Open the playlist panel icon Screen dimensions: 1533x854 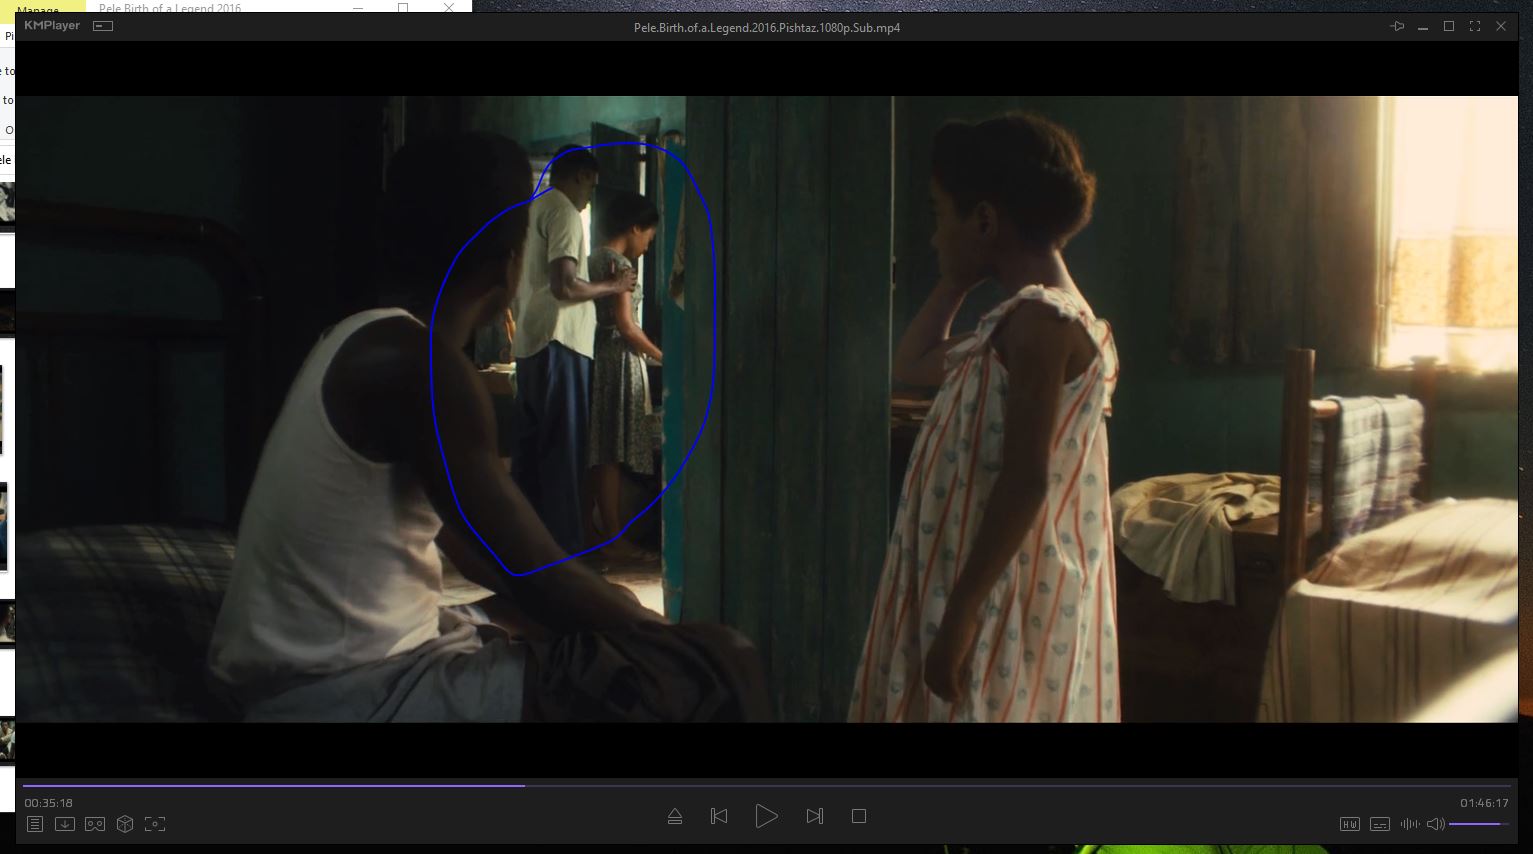pyautogui.click(x=35, y=824)
